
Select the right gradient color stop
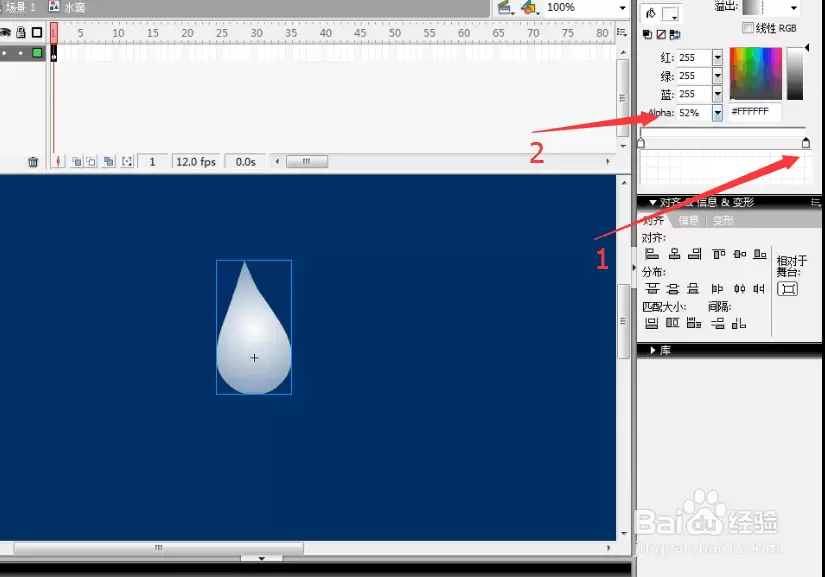click(x=806, y=143)
